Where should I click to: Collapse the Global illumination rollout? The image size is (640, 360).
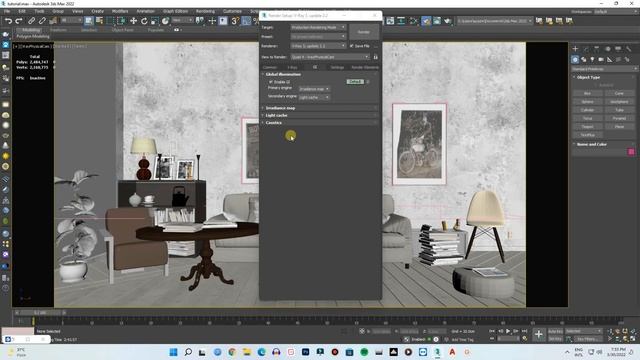(x=320, y=74)
